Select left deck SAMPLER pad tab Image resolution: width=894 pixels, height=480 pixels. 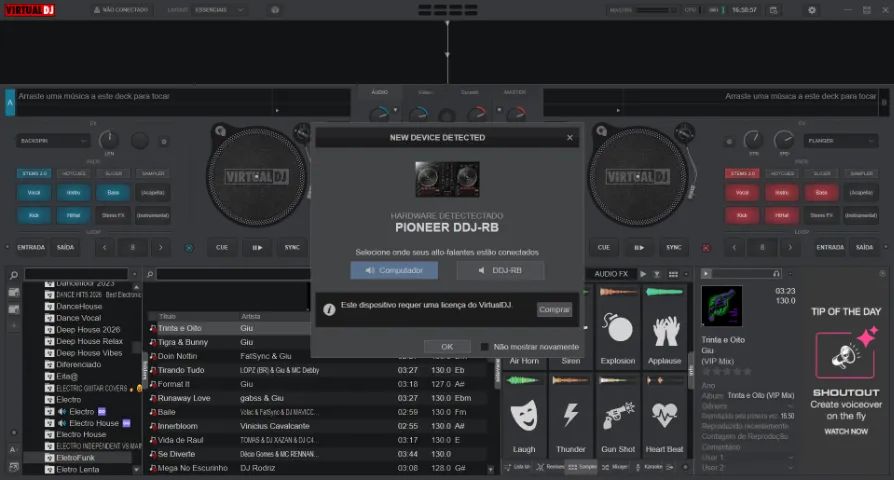(153, 173)
